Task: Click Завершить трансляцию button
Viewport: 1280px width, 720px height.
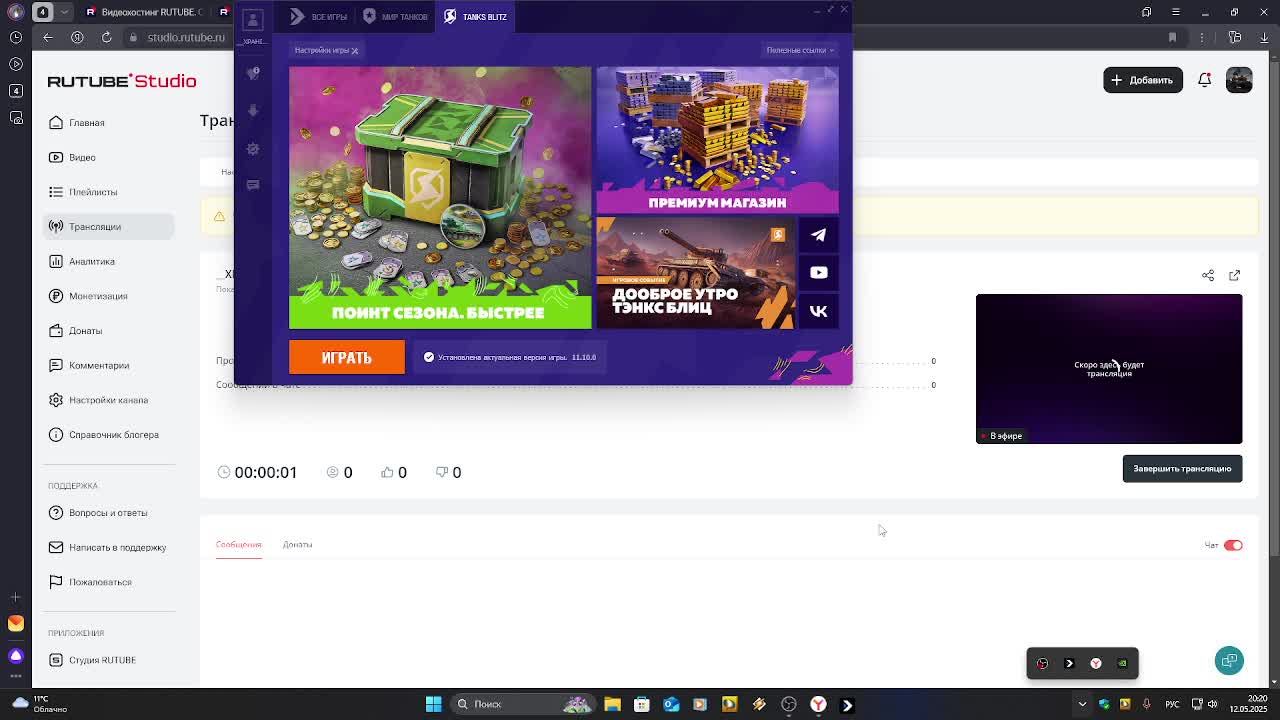Action: click(x=1182, y=469)
